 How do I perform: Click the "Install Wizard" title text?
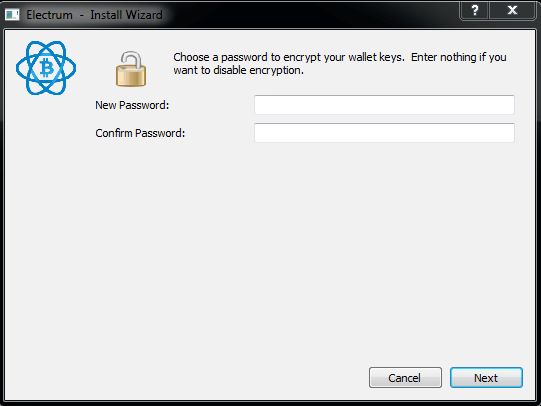pos(126,15)
